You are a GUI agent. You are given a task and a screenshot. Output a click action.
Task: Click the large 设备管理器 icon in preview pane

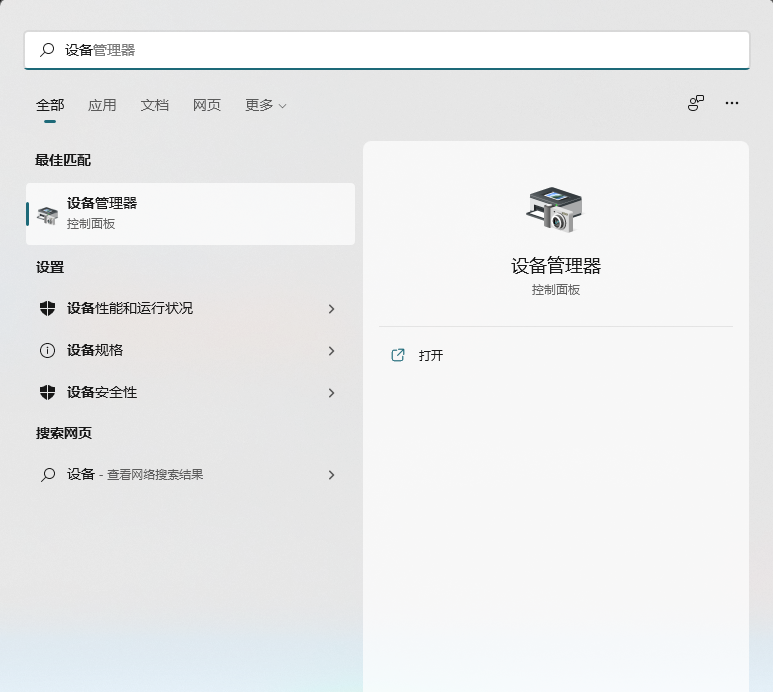tap(555, 210)
